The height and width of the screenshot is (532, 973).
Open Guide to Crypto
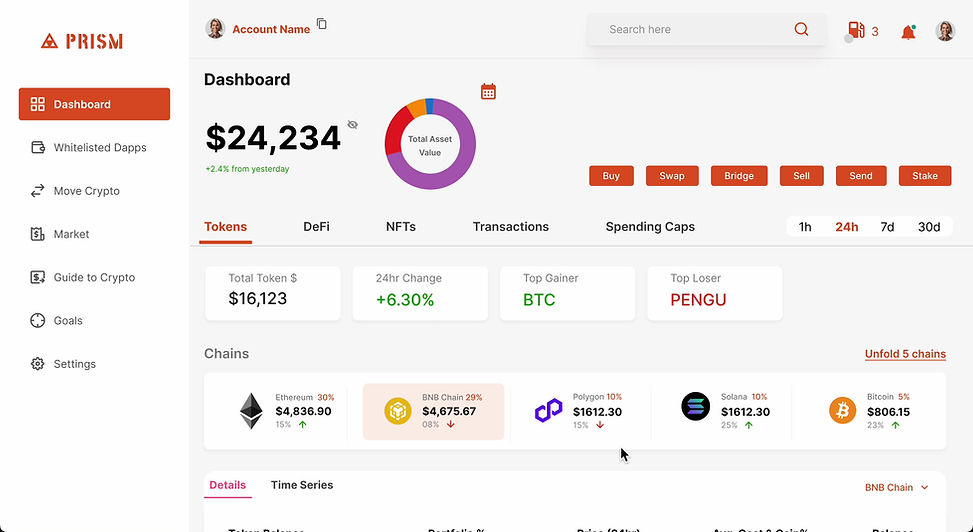83,277
